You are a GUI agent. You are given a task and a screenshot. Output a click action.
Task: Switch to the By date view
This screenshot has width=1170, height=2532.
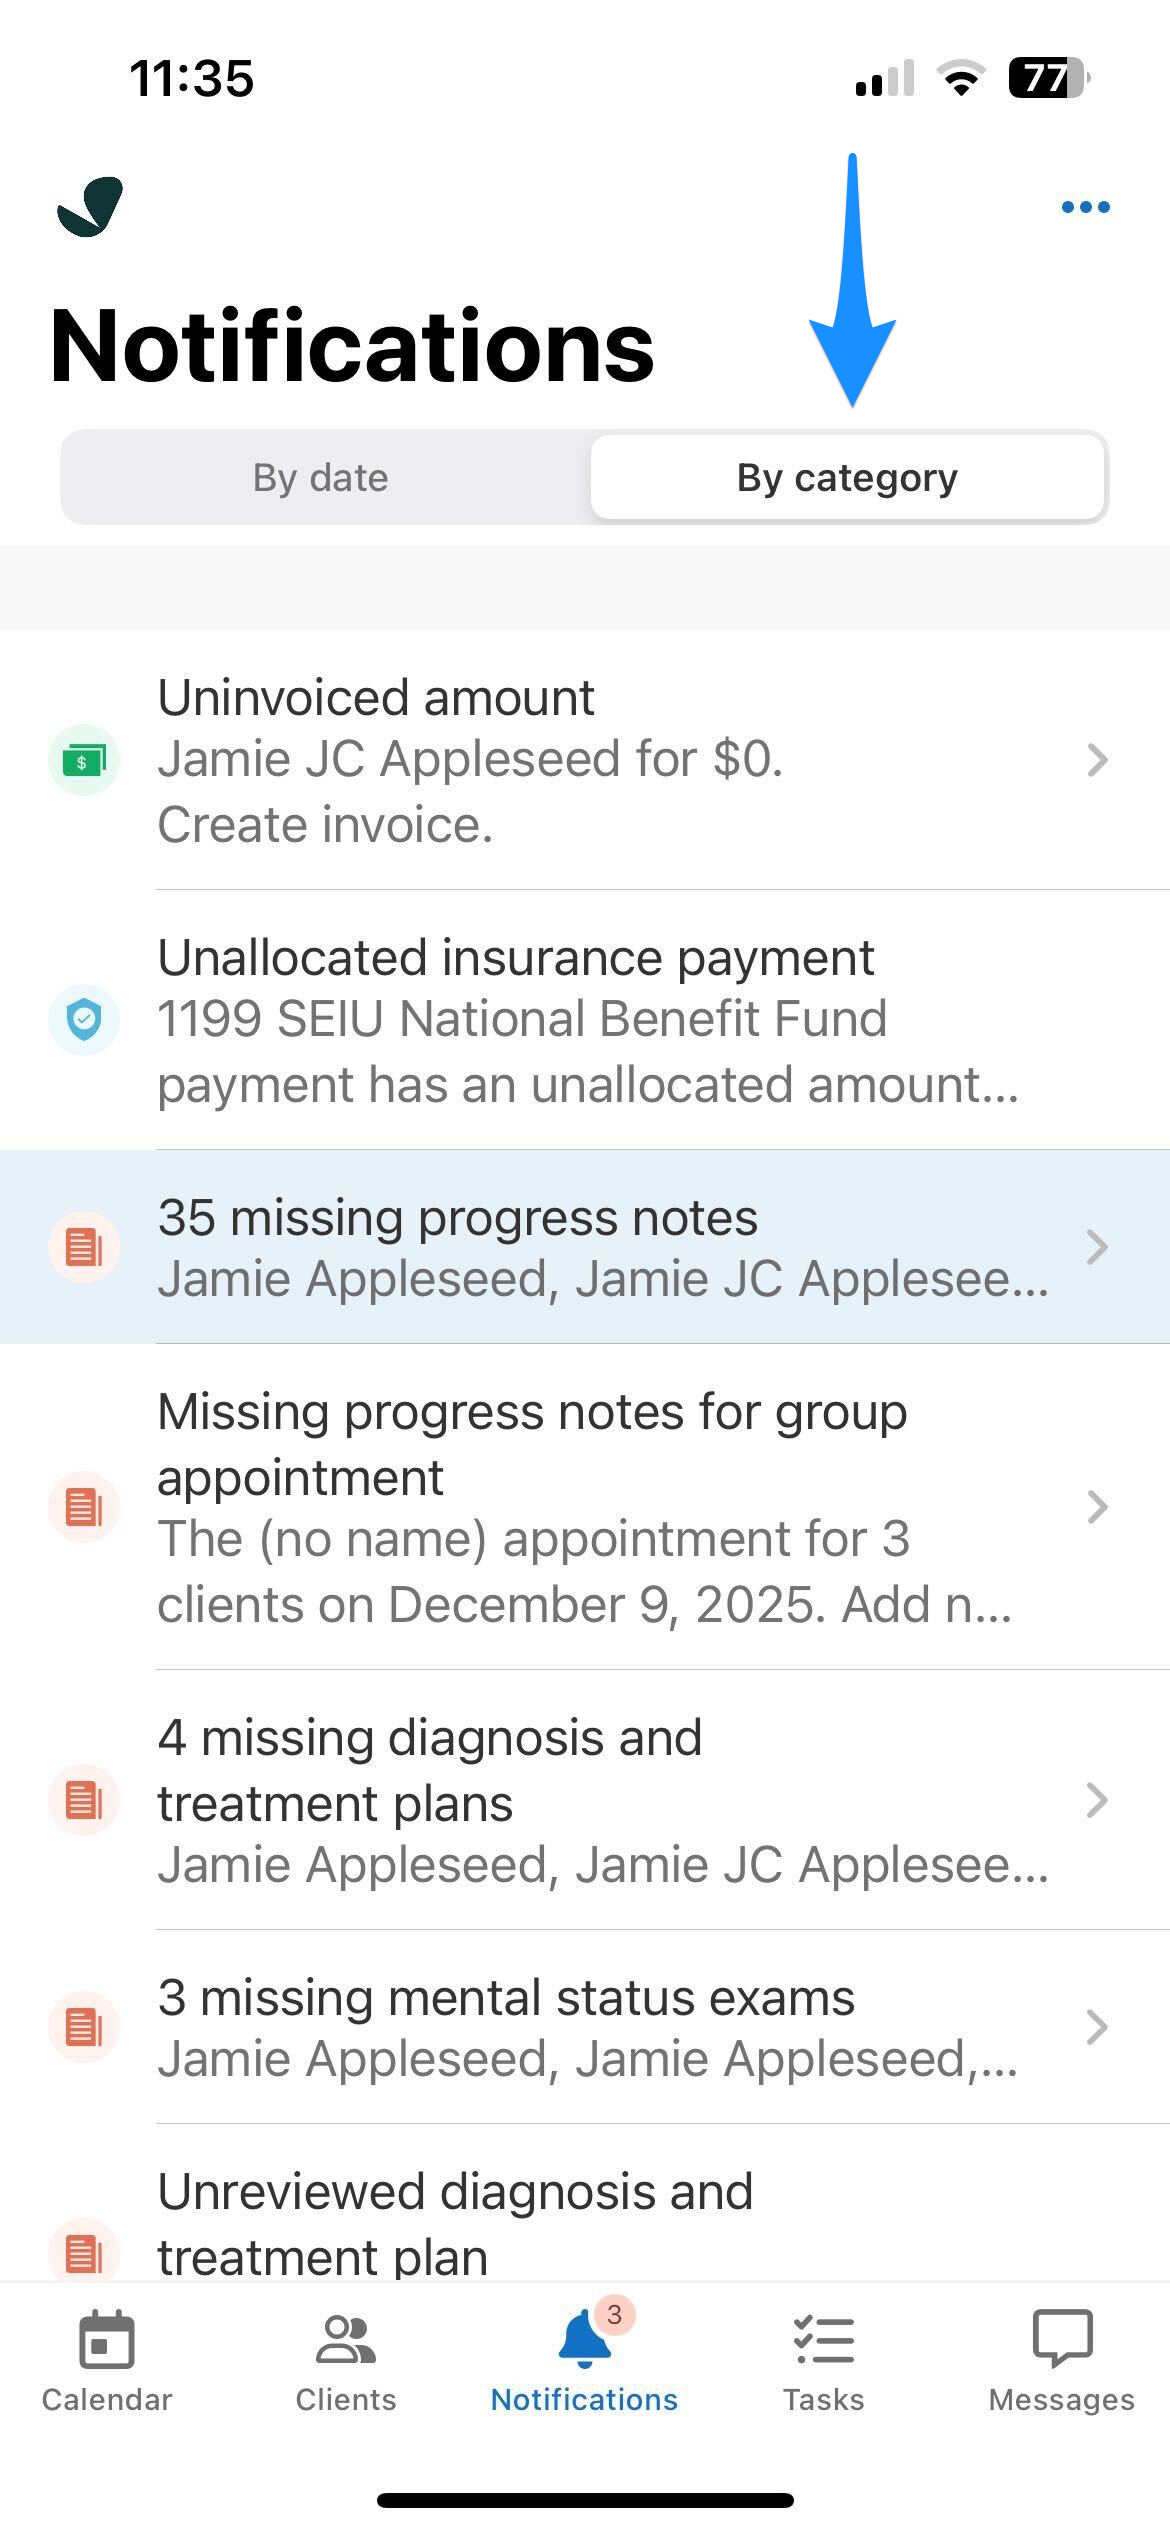pyautogui.click(x=320, y=477)
